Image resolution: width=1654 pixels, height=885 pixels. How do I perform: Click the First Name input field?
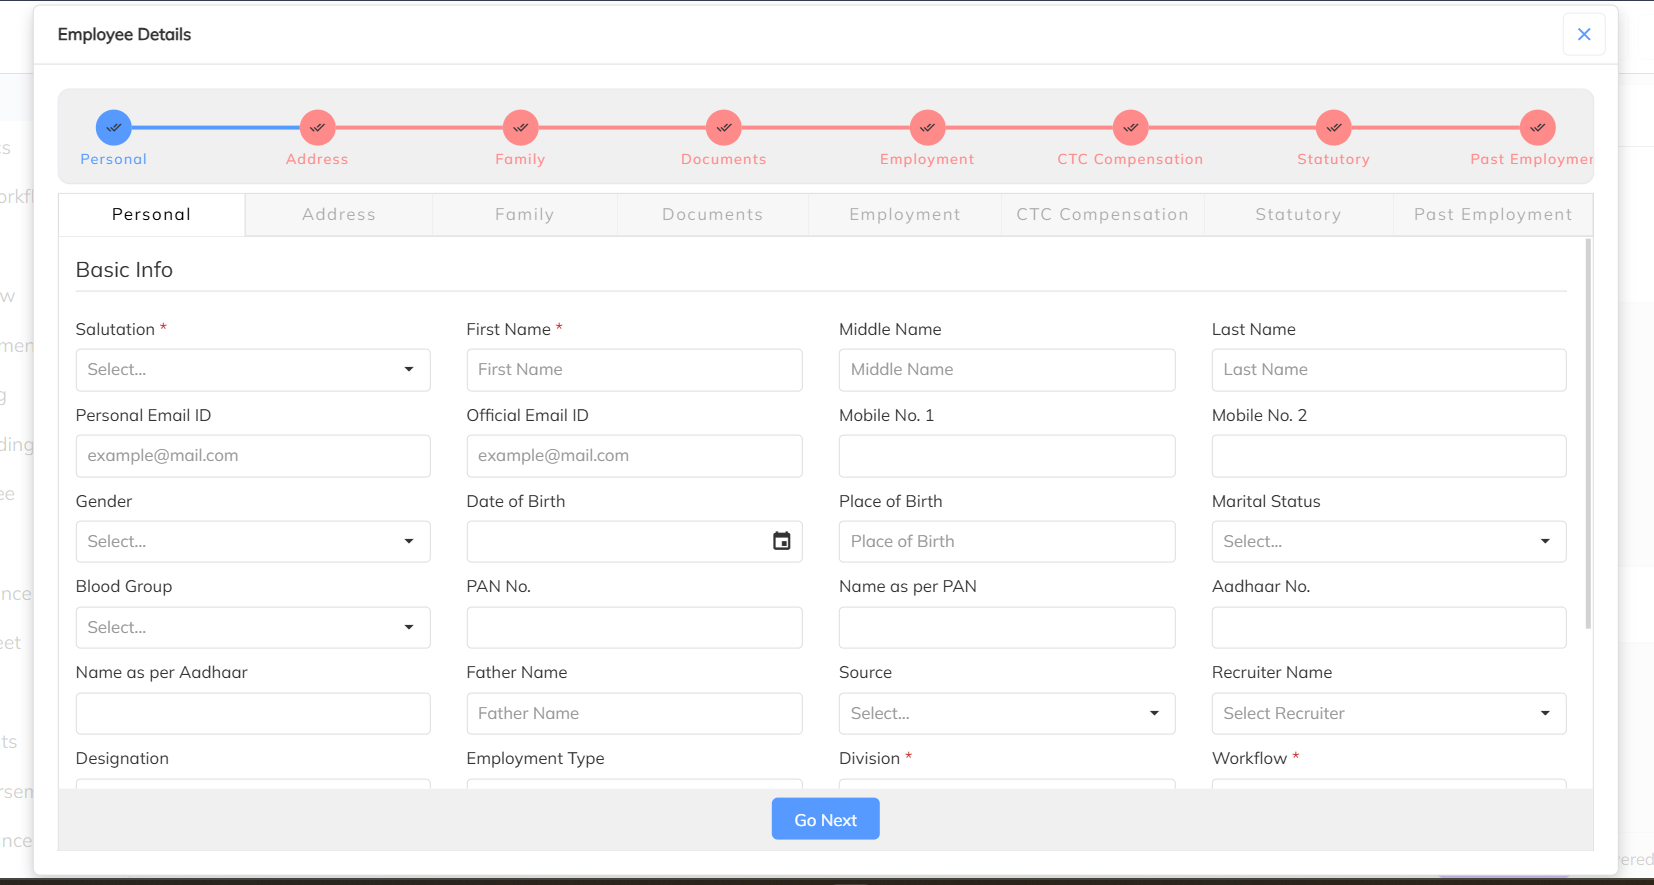click(x=634, y=370)
